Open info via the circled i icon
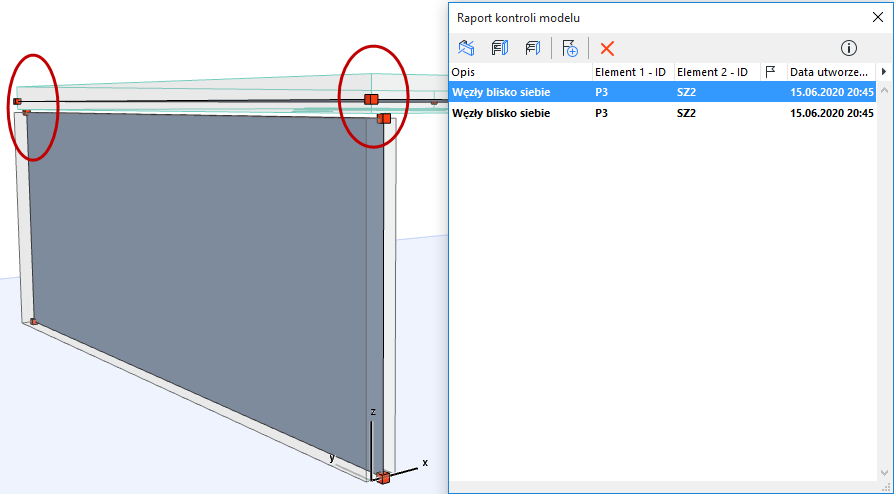Screen dimensions: 894x494 (849, 48)
